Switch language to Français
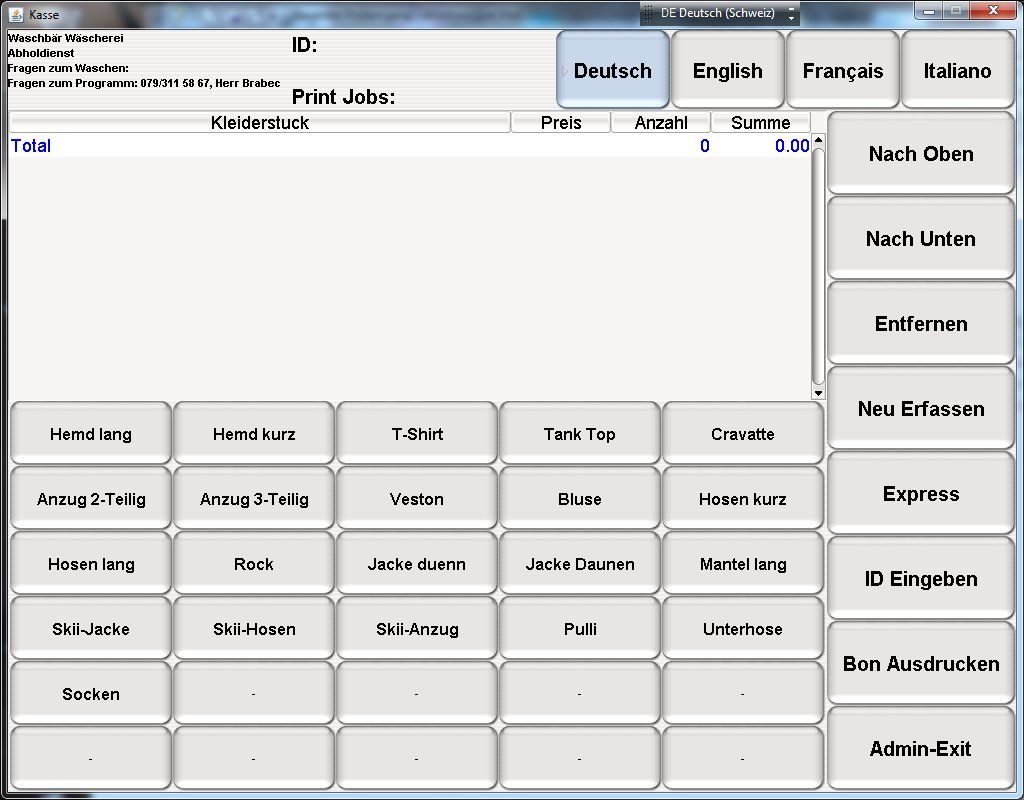This screenshot has height=800, width=1024. pos(842,69)
